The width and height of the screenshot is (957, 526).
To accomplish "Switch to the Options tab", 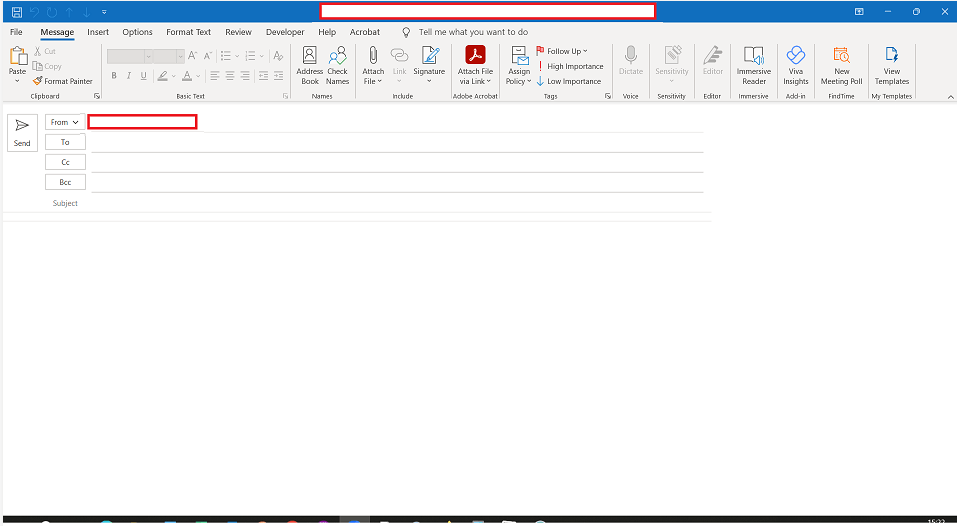I will 137,32.
